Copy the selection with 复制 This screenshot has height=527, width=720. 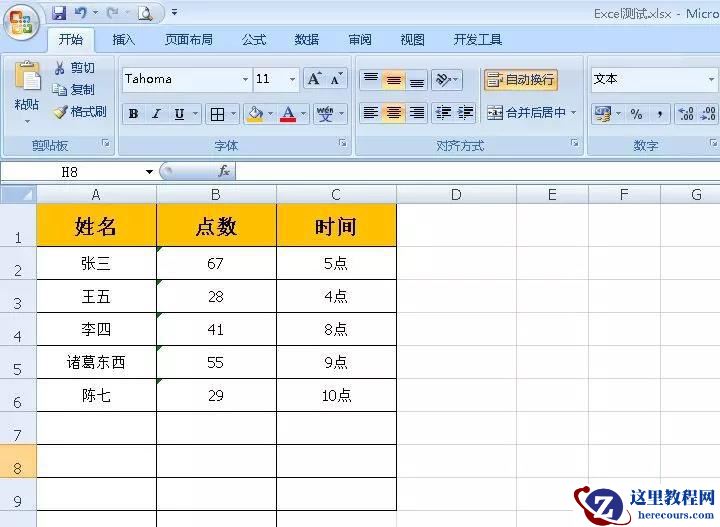point(73,90)
